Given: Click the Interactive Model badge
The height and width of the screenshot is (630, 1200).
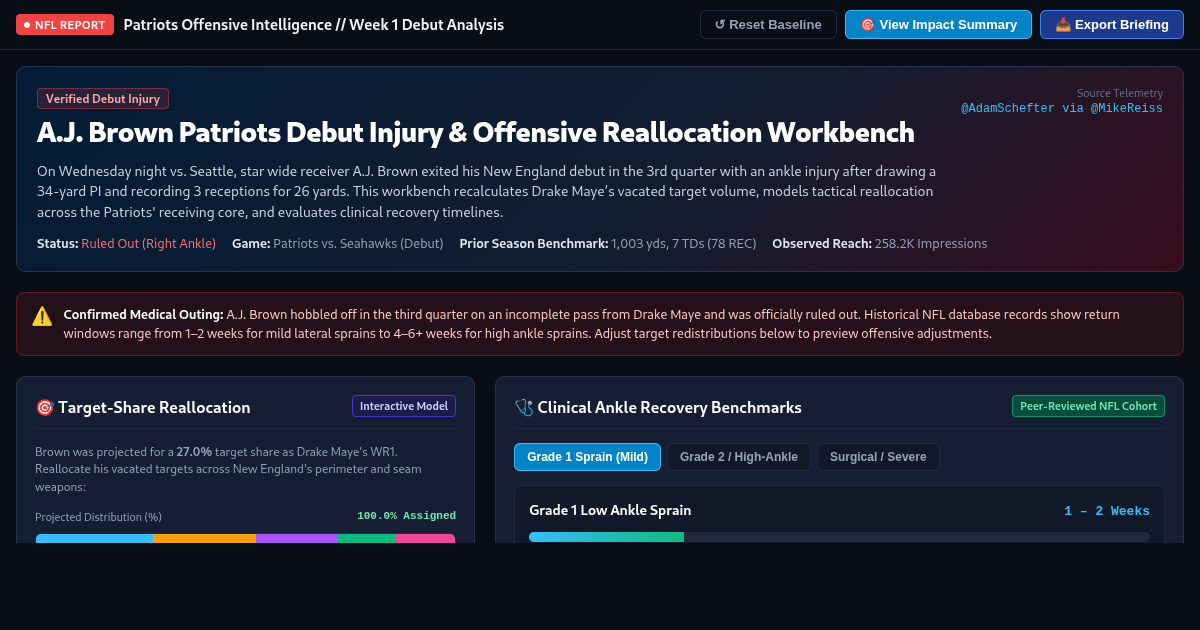Looking at the screenshot, I should 404,406.
